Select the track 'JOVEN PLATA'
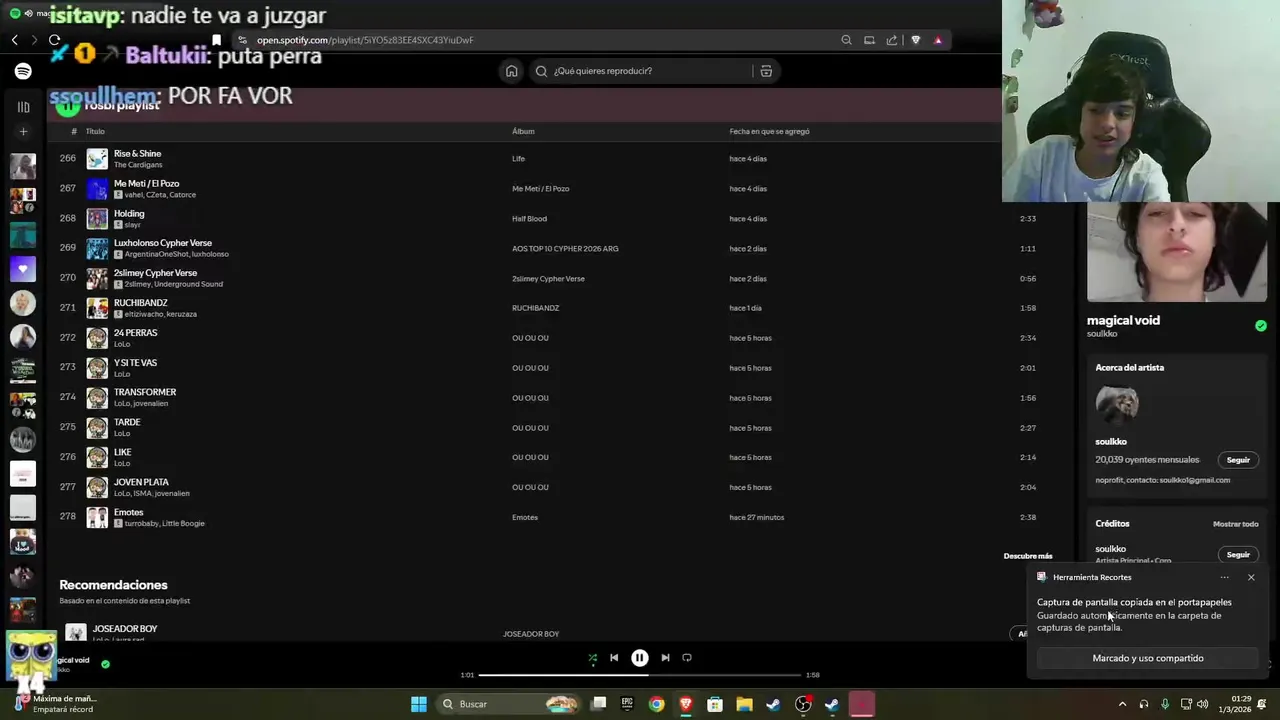Screen dimensions: 1280x720 [141, 482]
